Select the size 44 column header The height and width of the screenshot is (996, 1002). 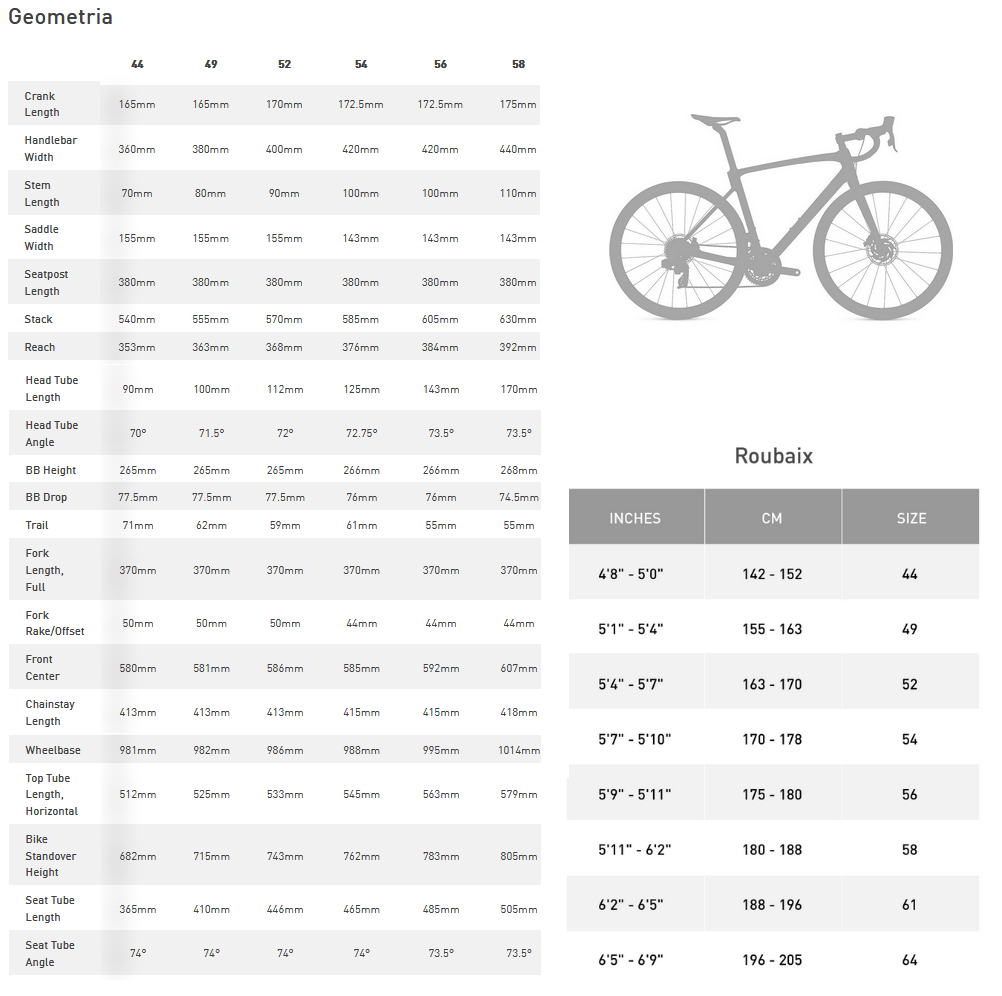[x=137, y=65]
